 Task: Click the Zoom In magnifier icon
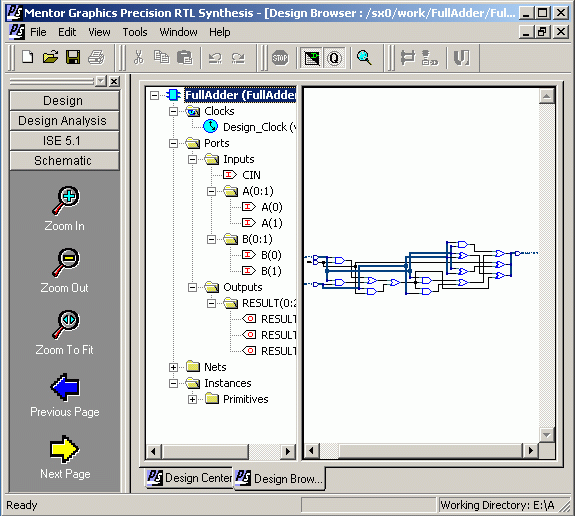tap(65, 201)
